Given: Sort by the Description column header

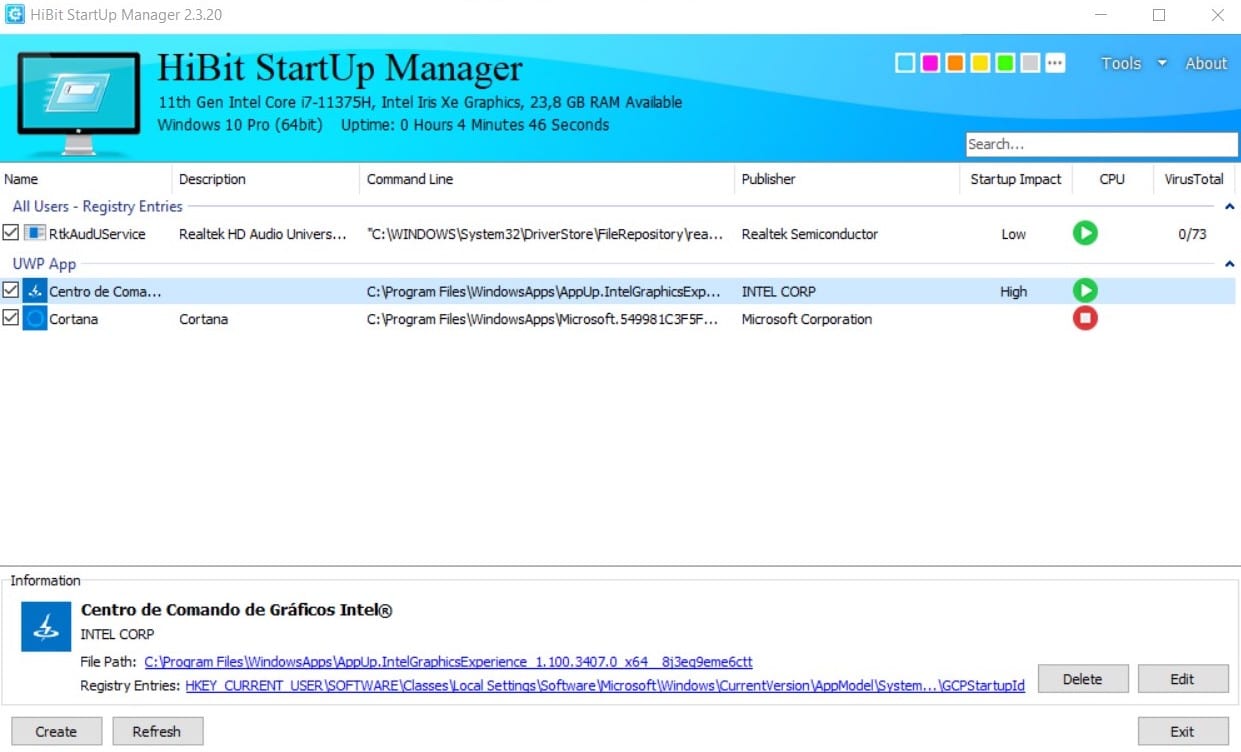Looking at the screenshot, I should (x=266, y=179).
